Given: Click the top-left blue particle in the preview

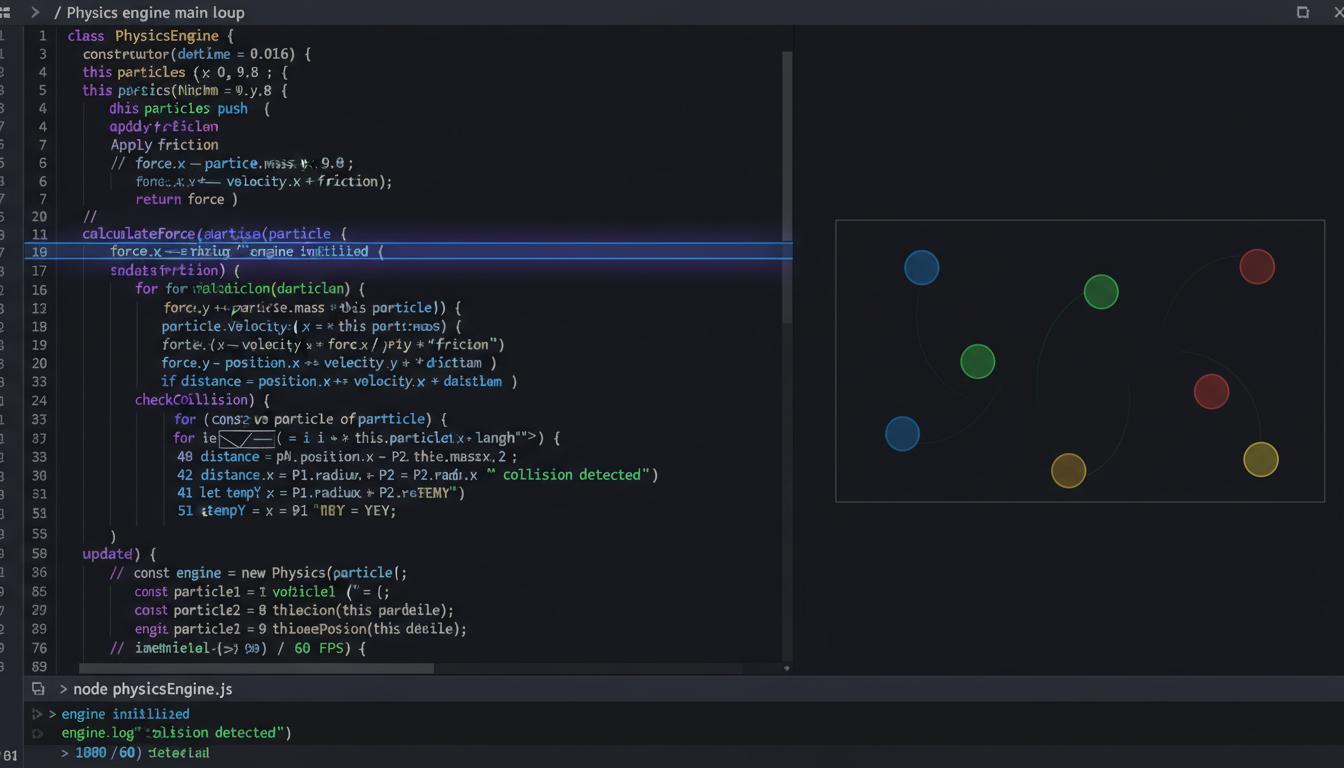Looking at the screenshot, I should (x=921, y=268).
